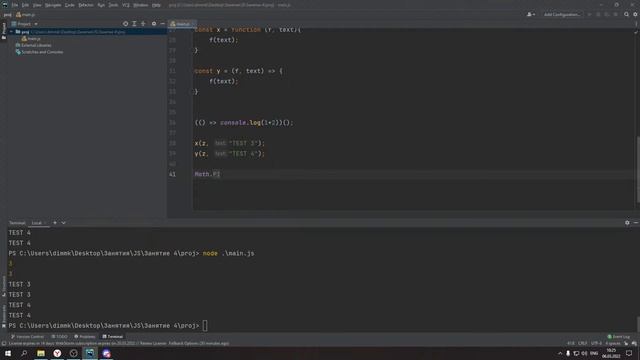Image resolution: width=640 pixels, height=360 pixels.
Task: Open IDE settings gear in toolbar
Action: (x=635, y=14)
